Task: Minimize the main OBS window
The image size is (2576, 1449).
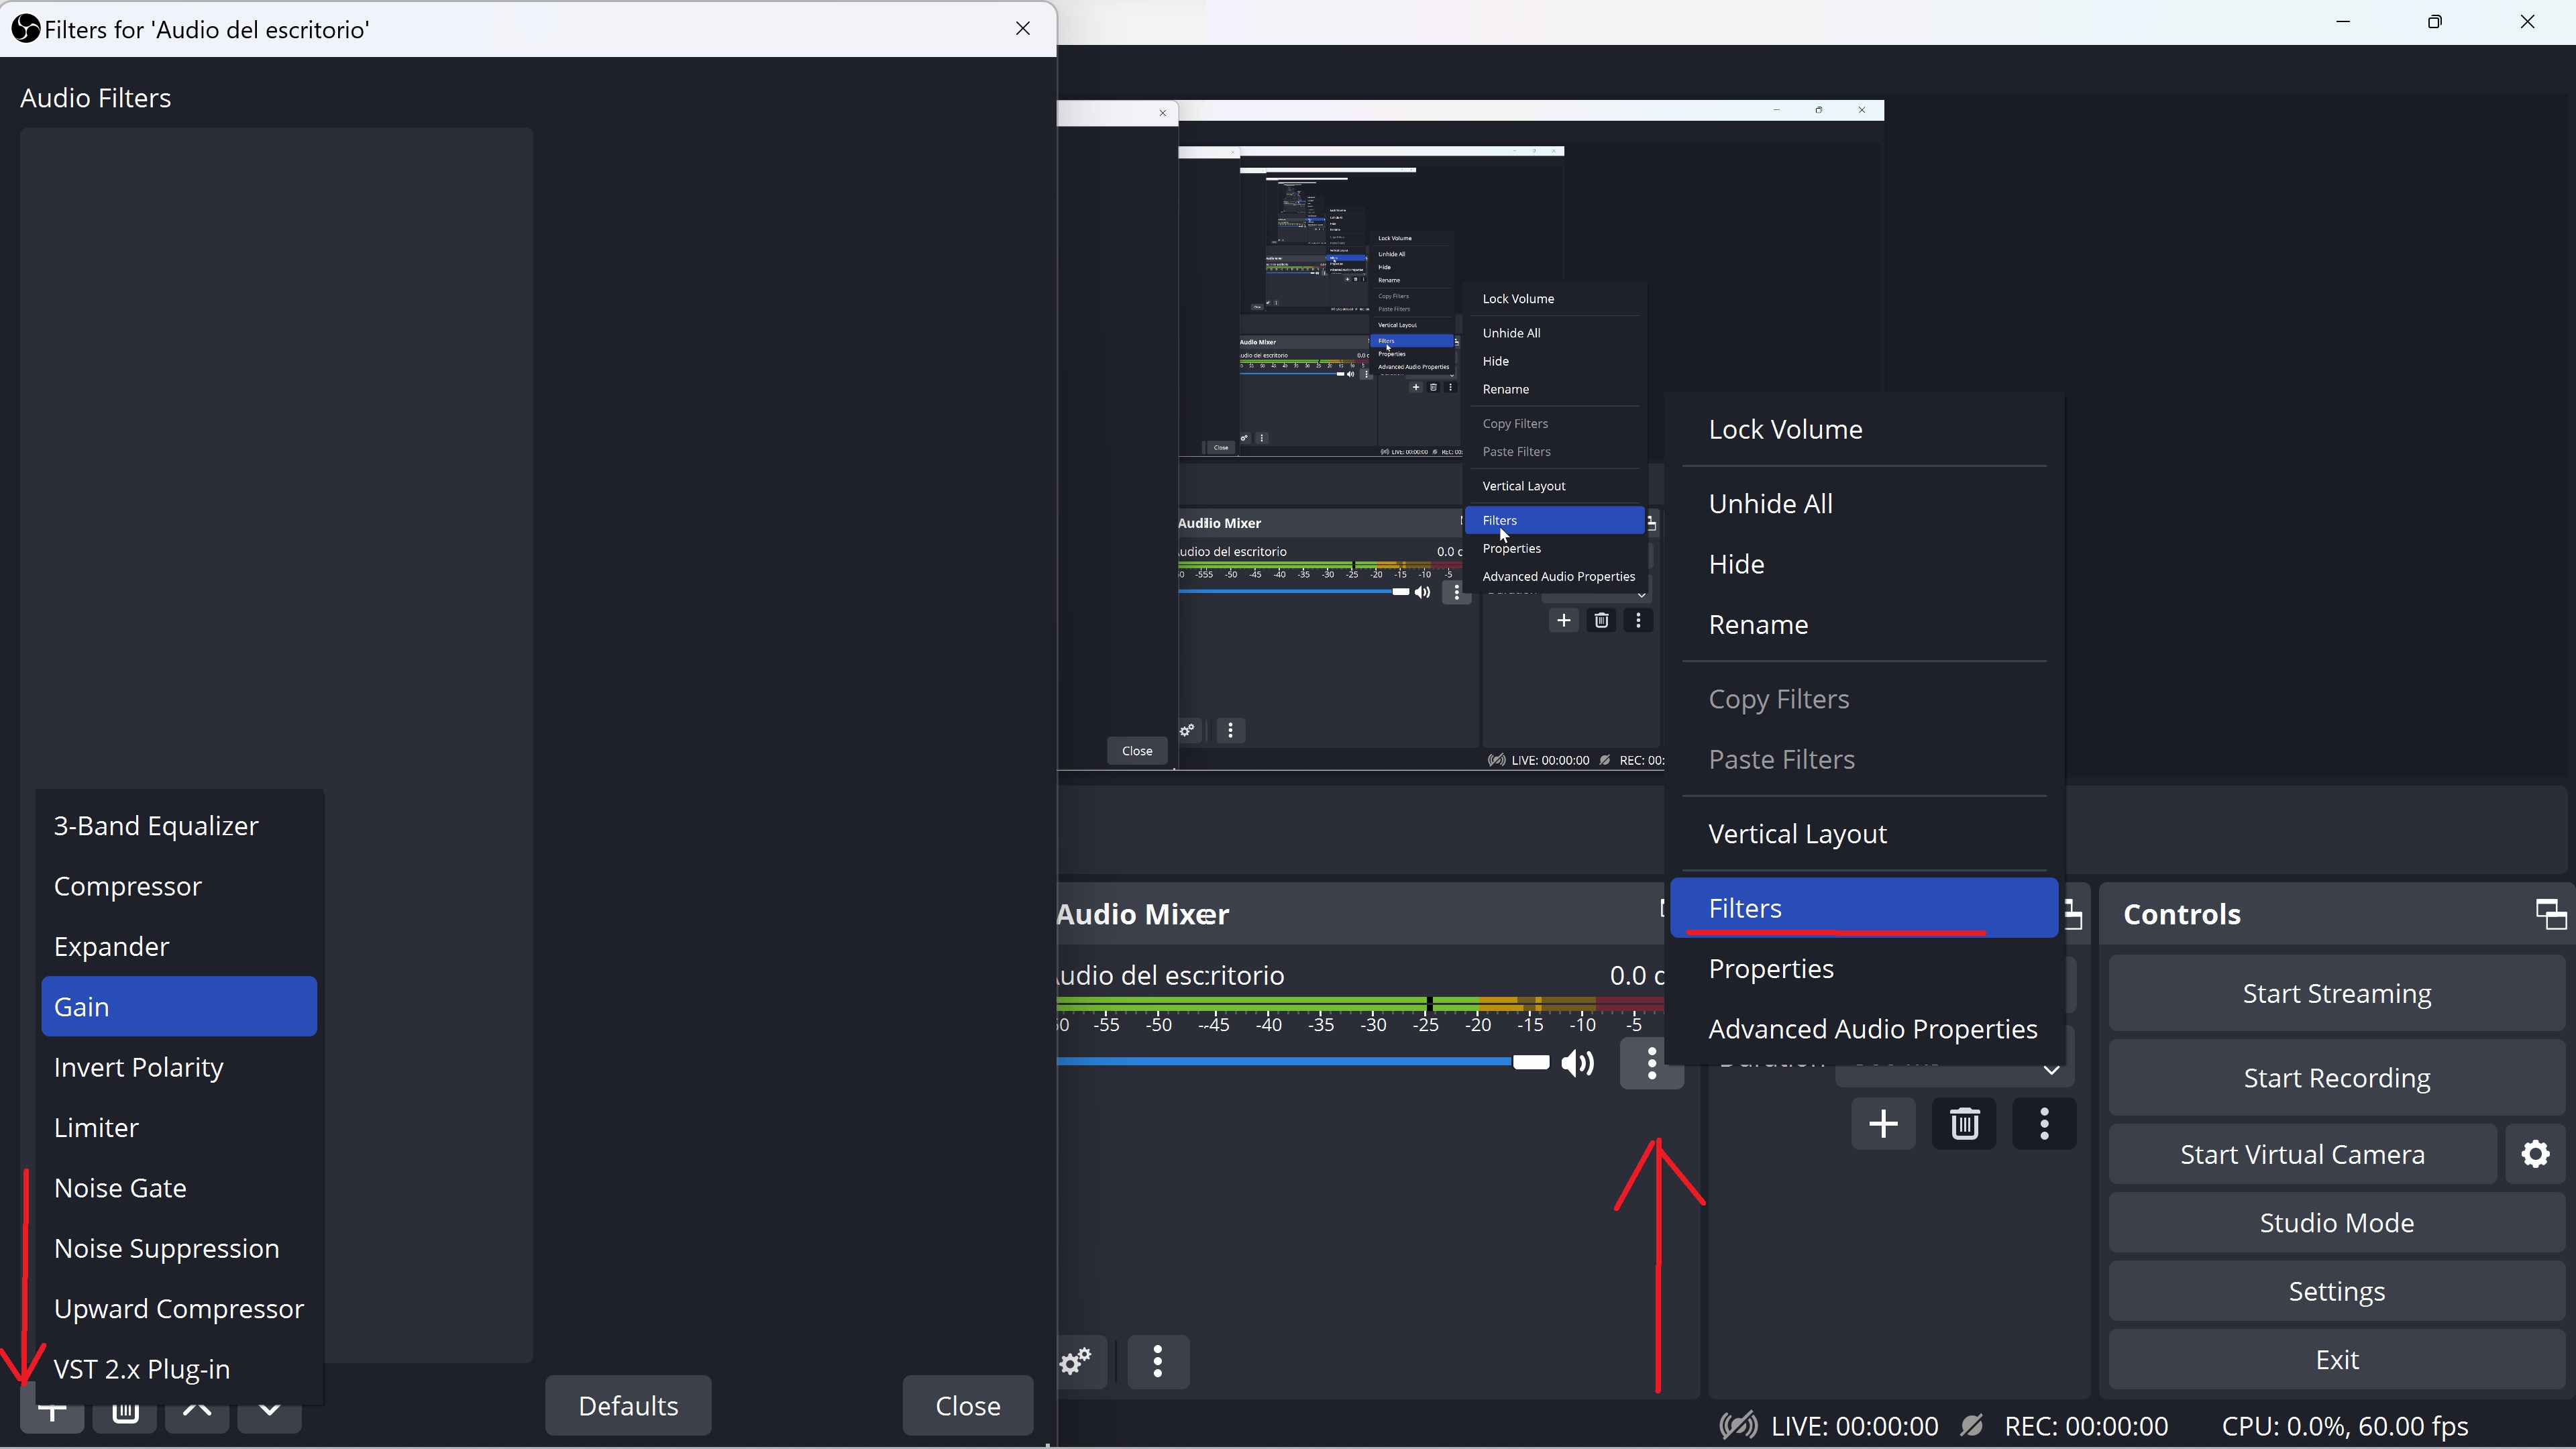Action: 2343,22
